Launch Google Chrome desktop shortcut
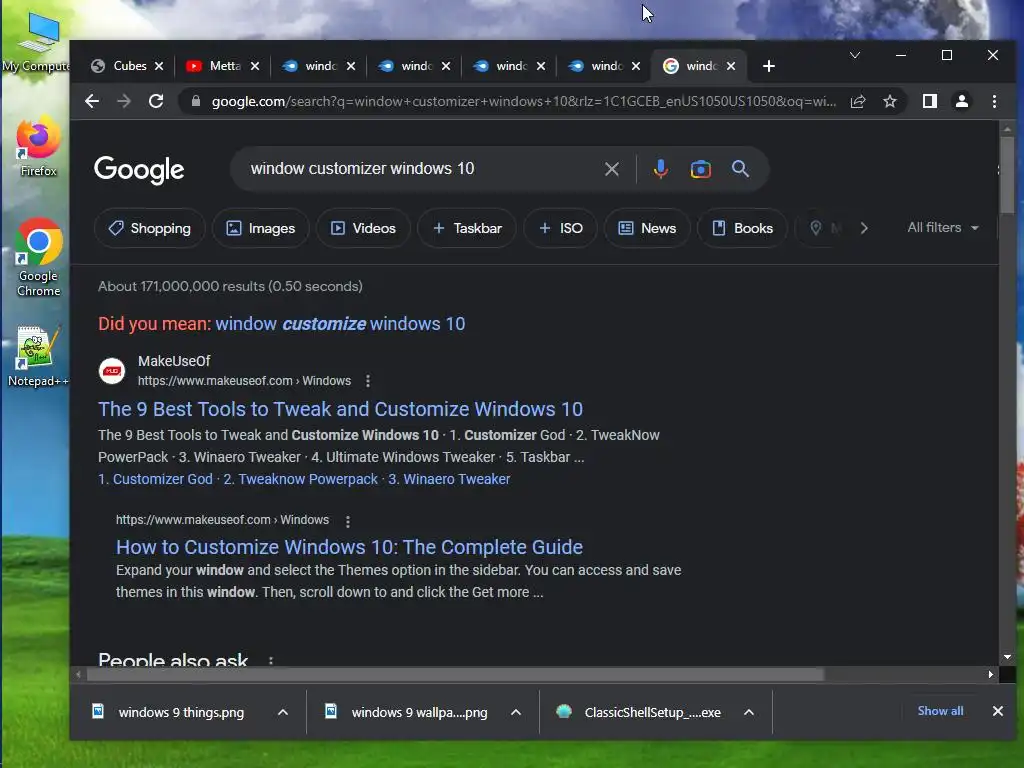Viewport: 1024px width, 768px height. [x=39, y=258]
